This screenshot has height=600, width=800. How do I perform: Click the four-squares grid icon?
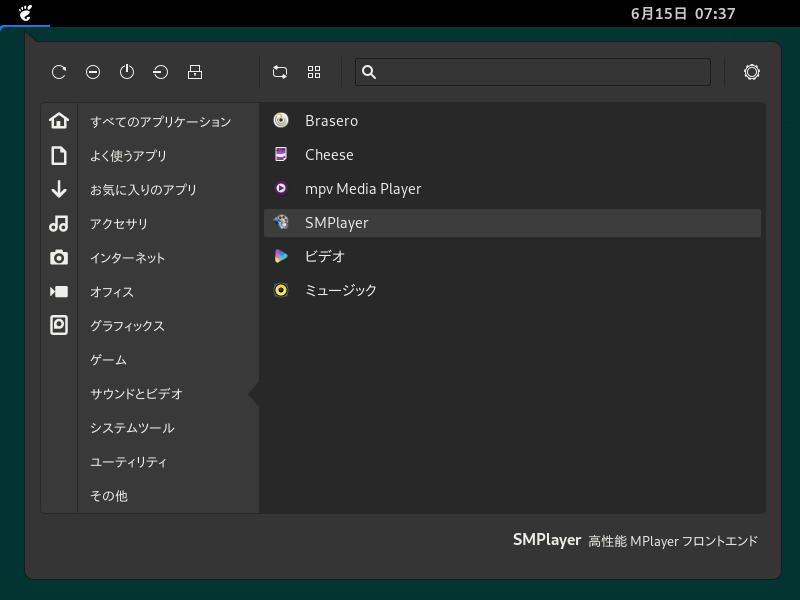[x=314, y=72]
